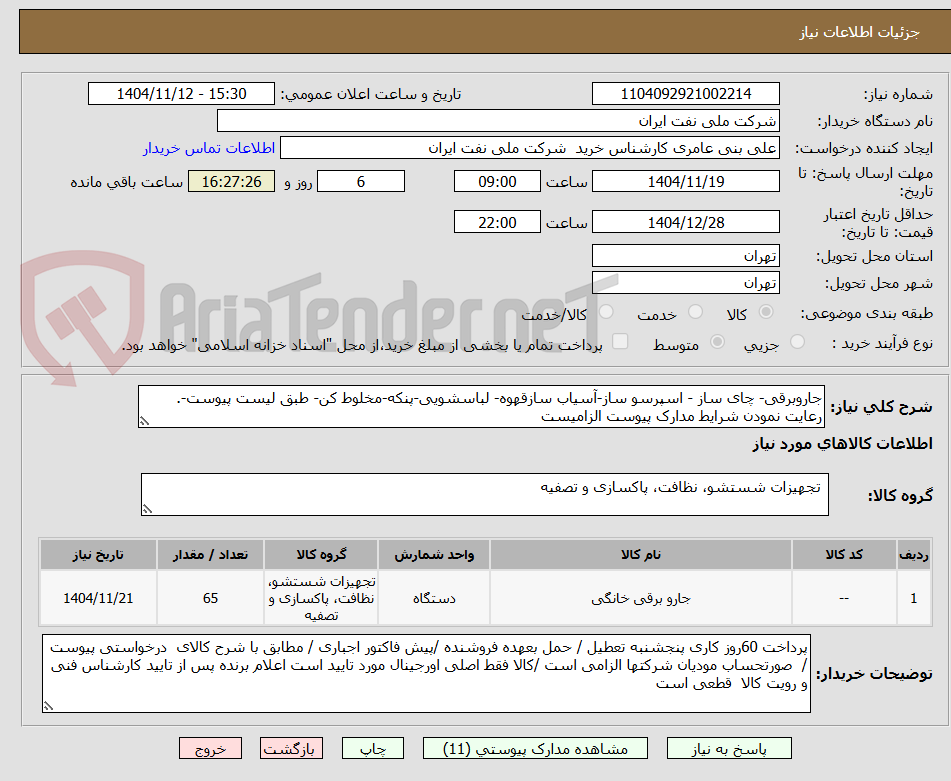Click the شهر محل تحویل field
The image size is (951, 781).
tap(685, 283)
